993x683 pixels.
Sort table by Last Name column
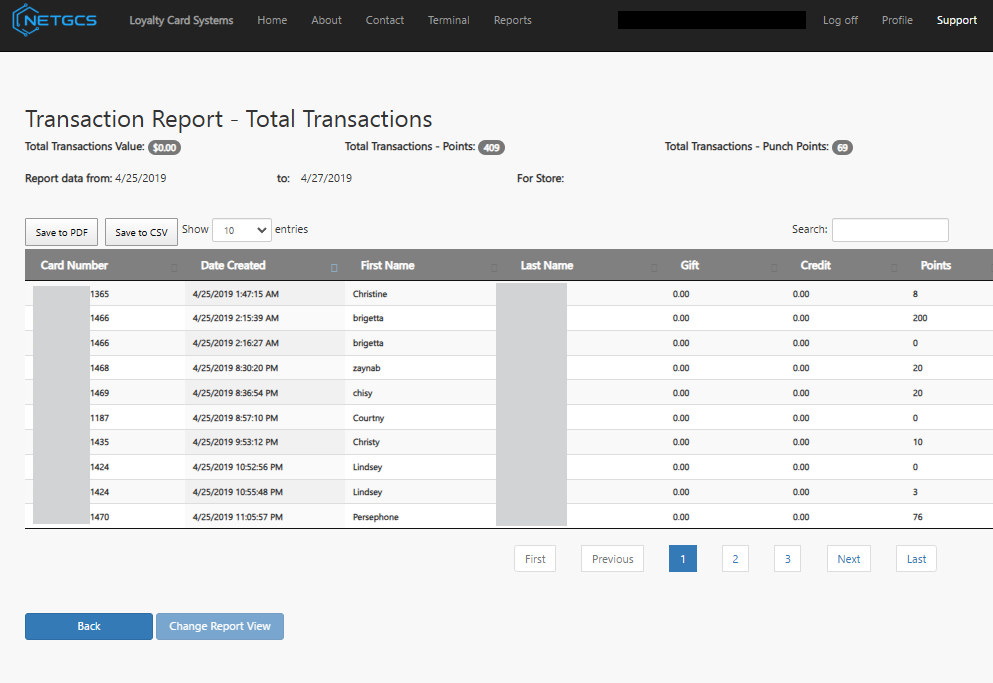tap(546, 266)
